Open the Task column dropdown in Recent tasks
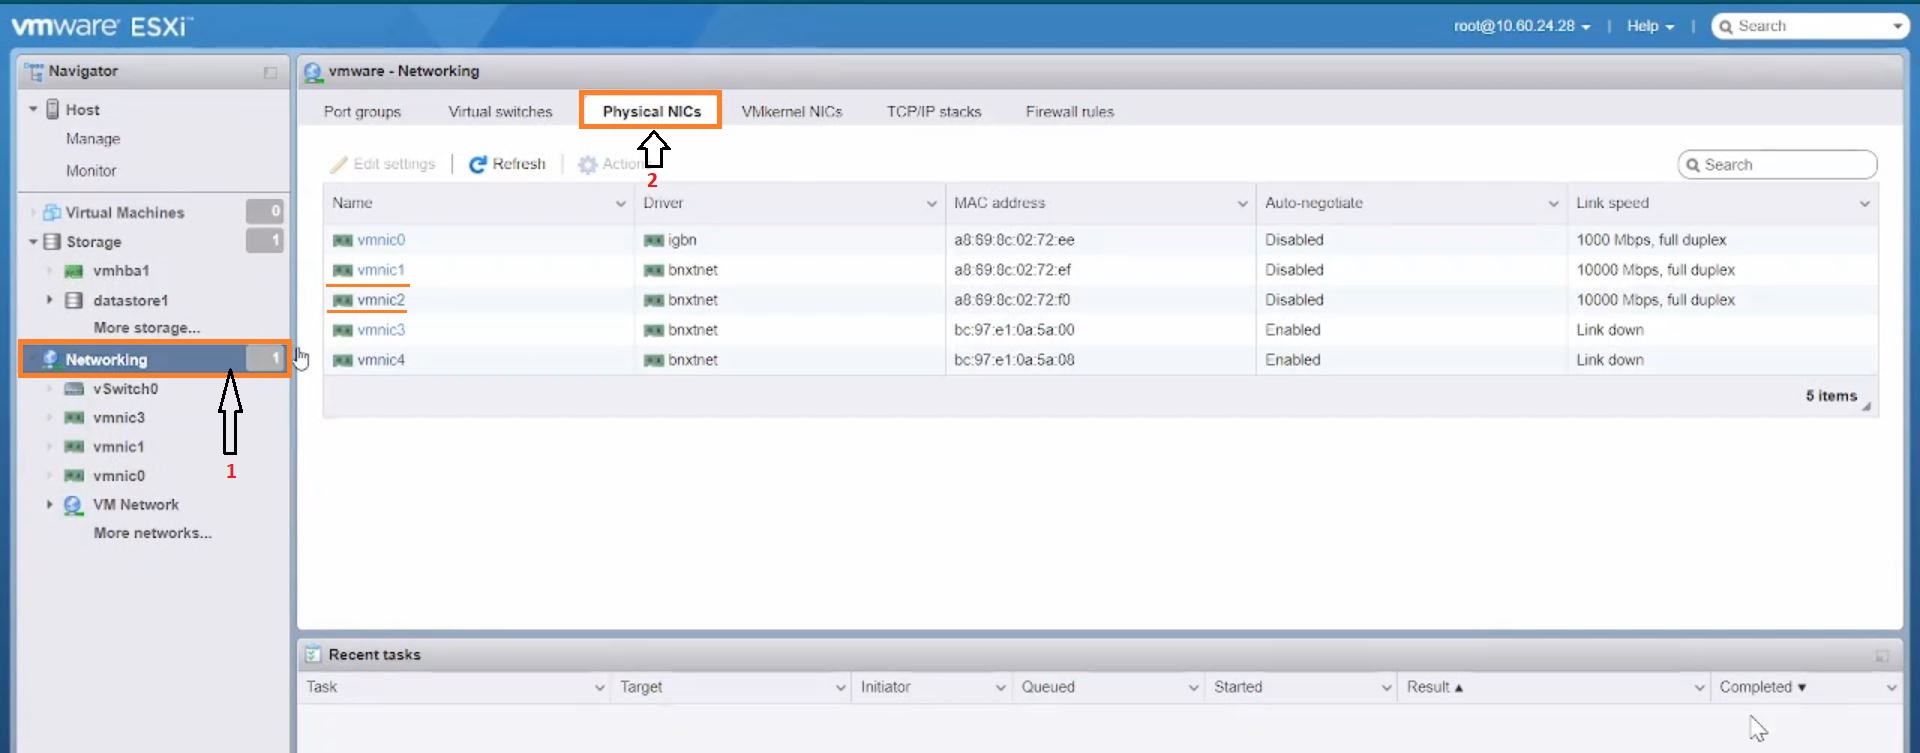 pos(599,687)
